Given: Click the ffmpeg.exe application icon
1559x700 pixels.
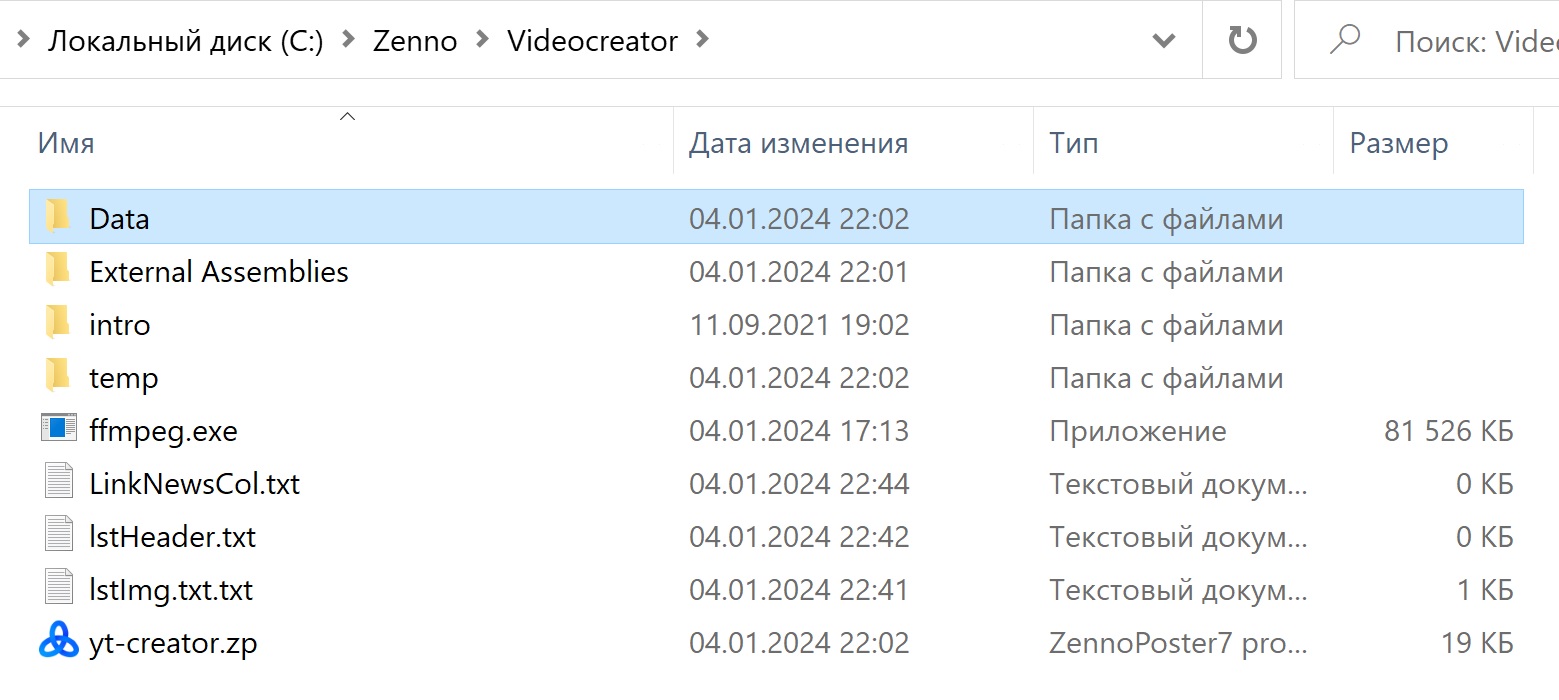Looking at the screenshot, I should tap(58, 429).
